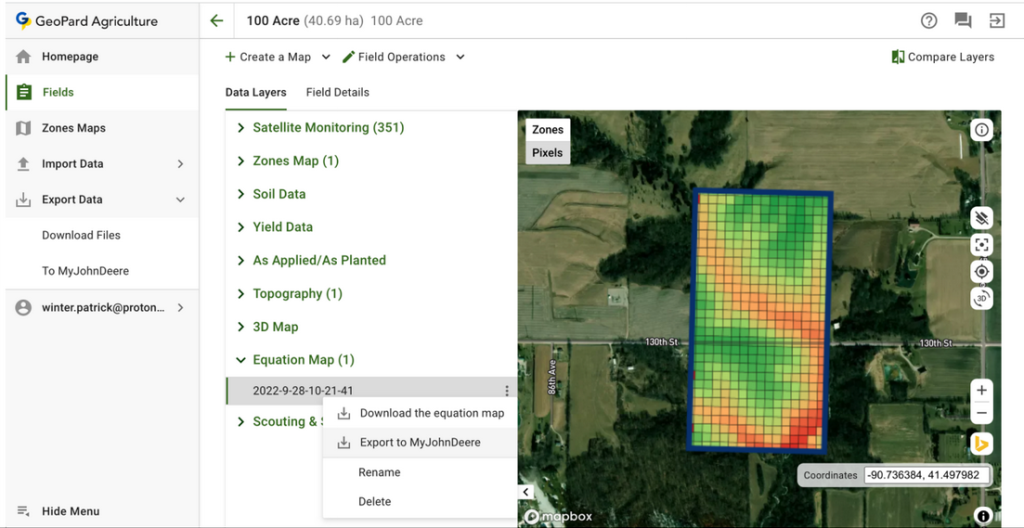The height and width of the screenshot is (528, 1024).
Task: Select Export to MyJohnDeere menu option
Action: click(419, 443)
